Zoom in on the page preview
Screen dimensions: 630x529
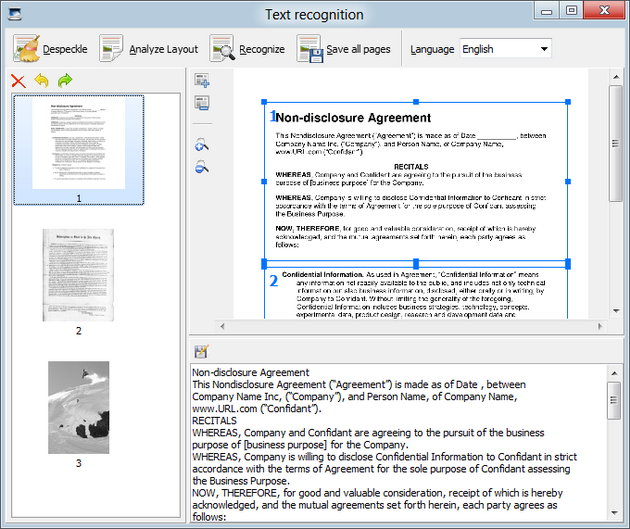[x=202, y=145]
